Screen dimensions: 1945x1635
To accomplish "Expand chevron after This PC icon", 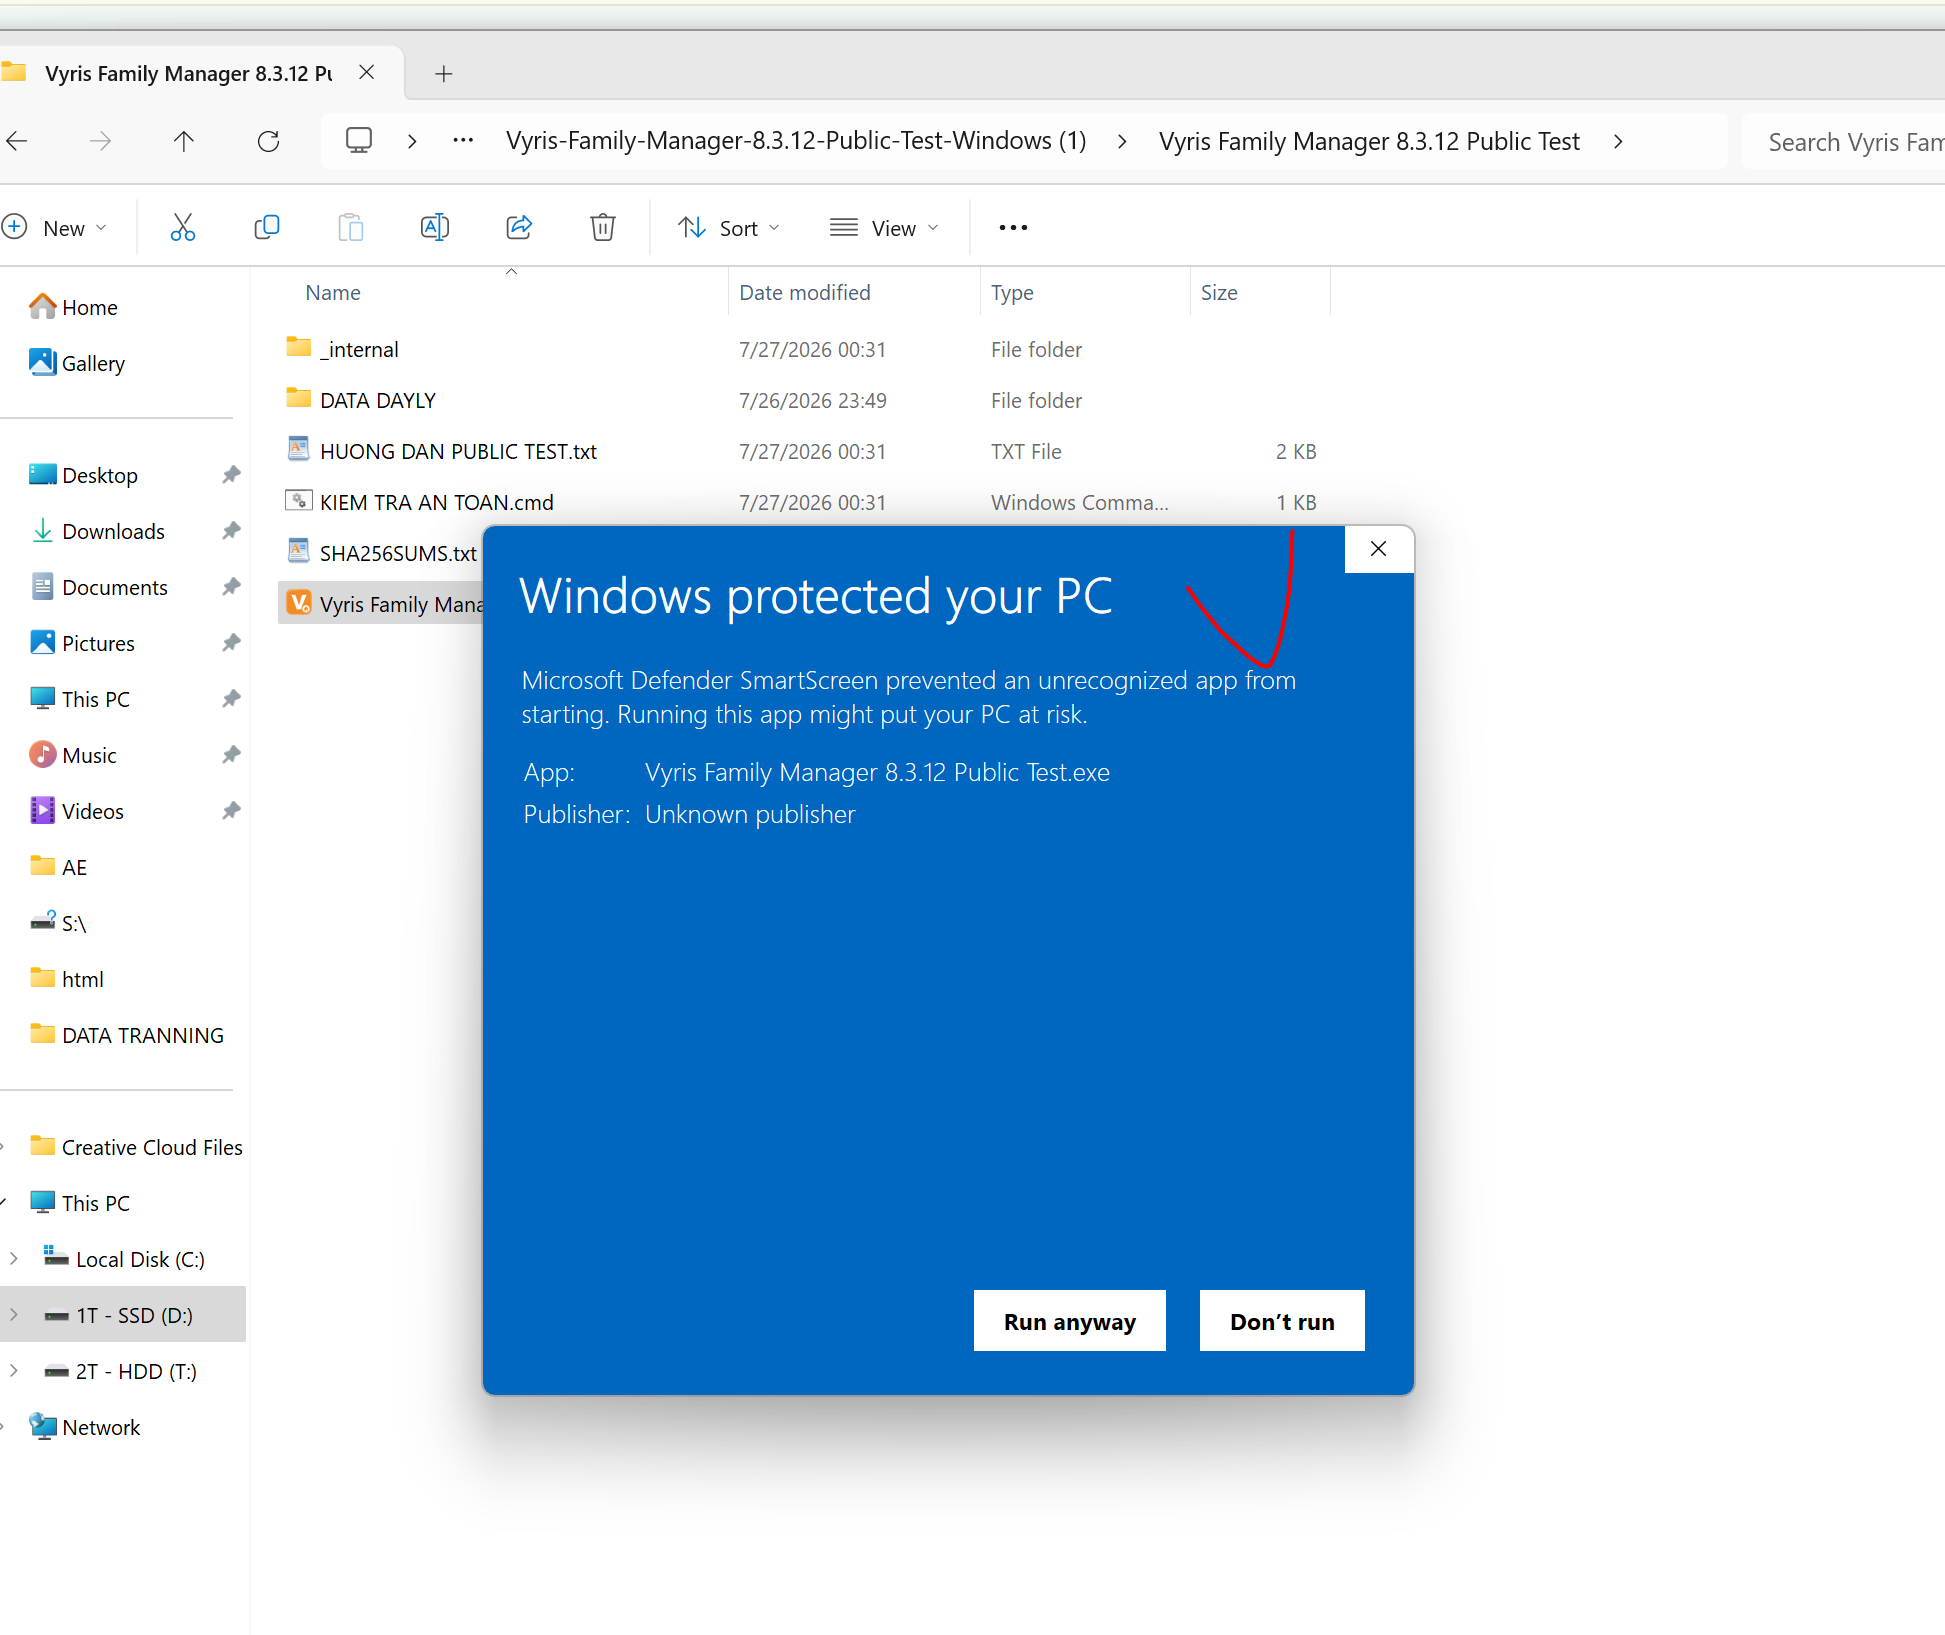I will point(412,142).
